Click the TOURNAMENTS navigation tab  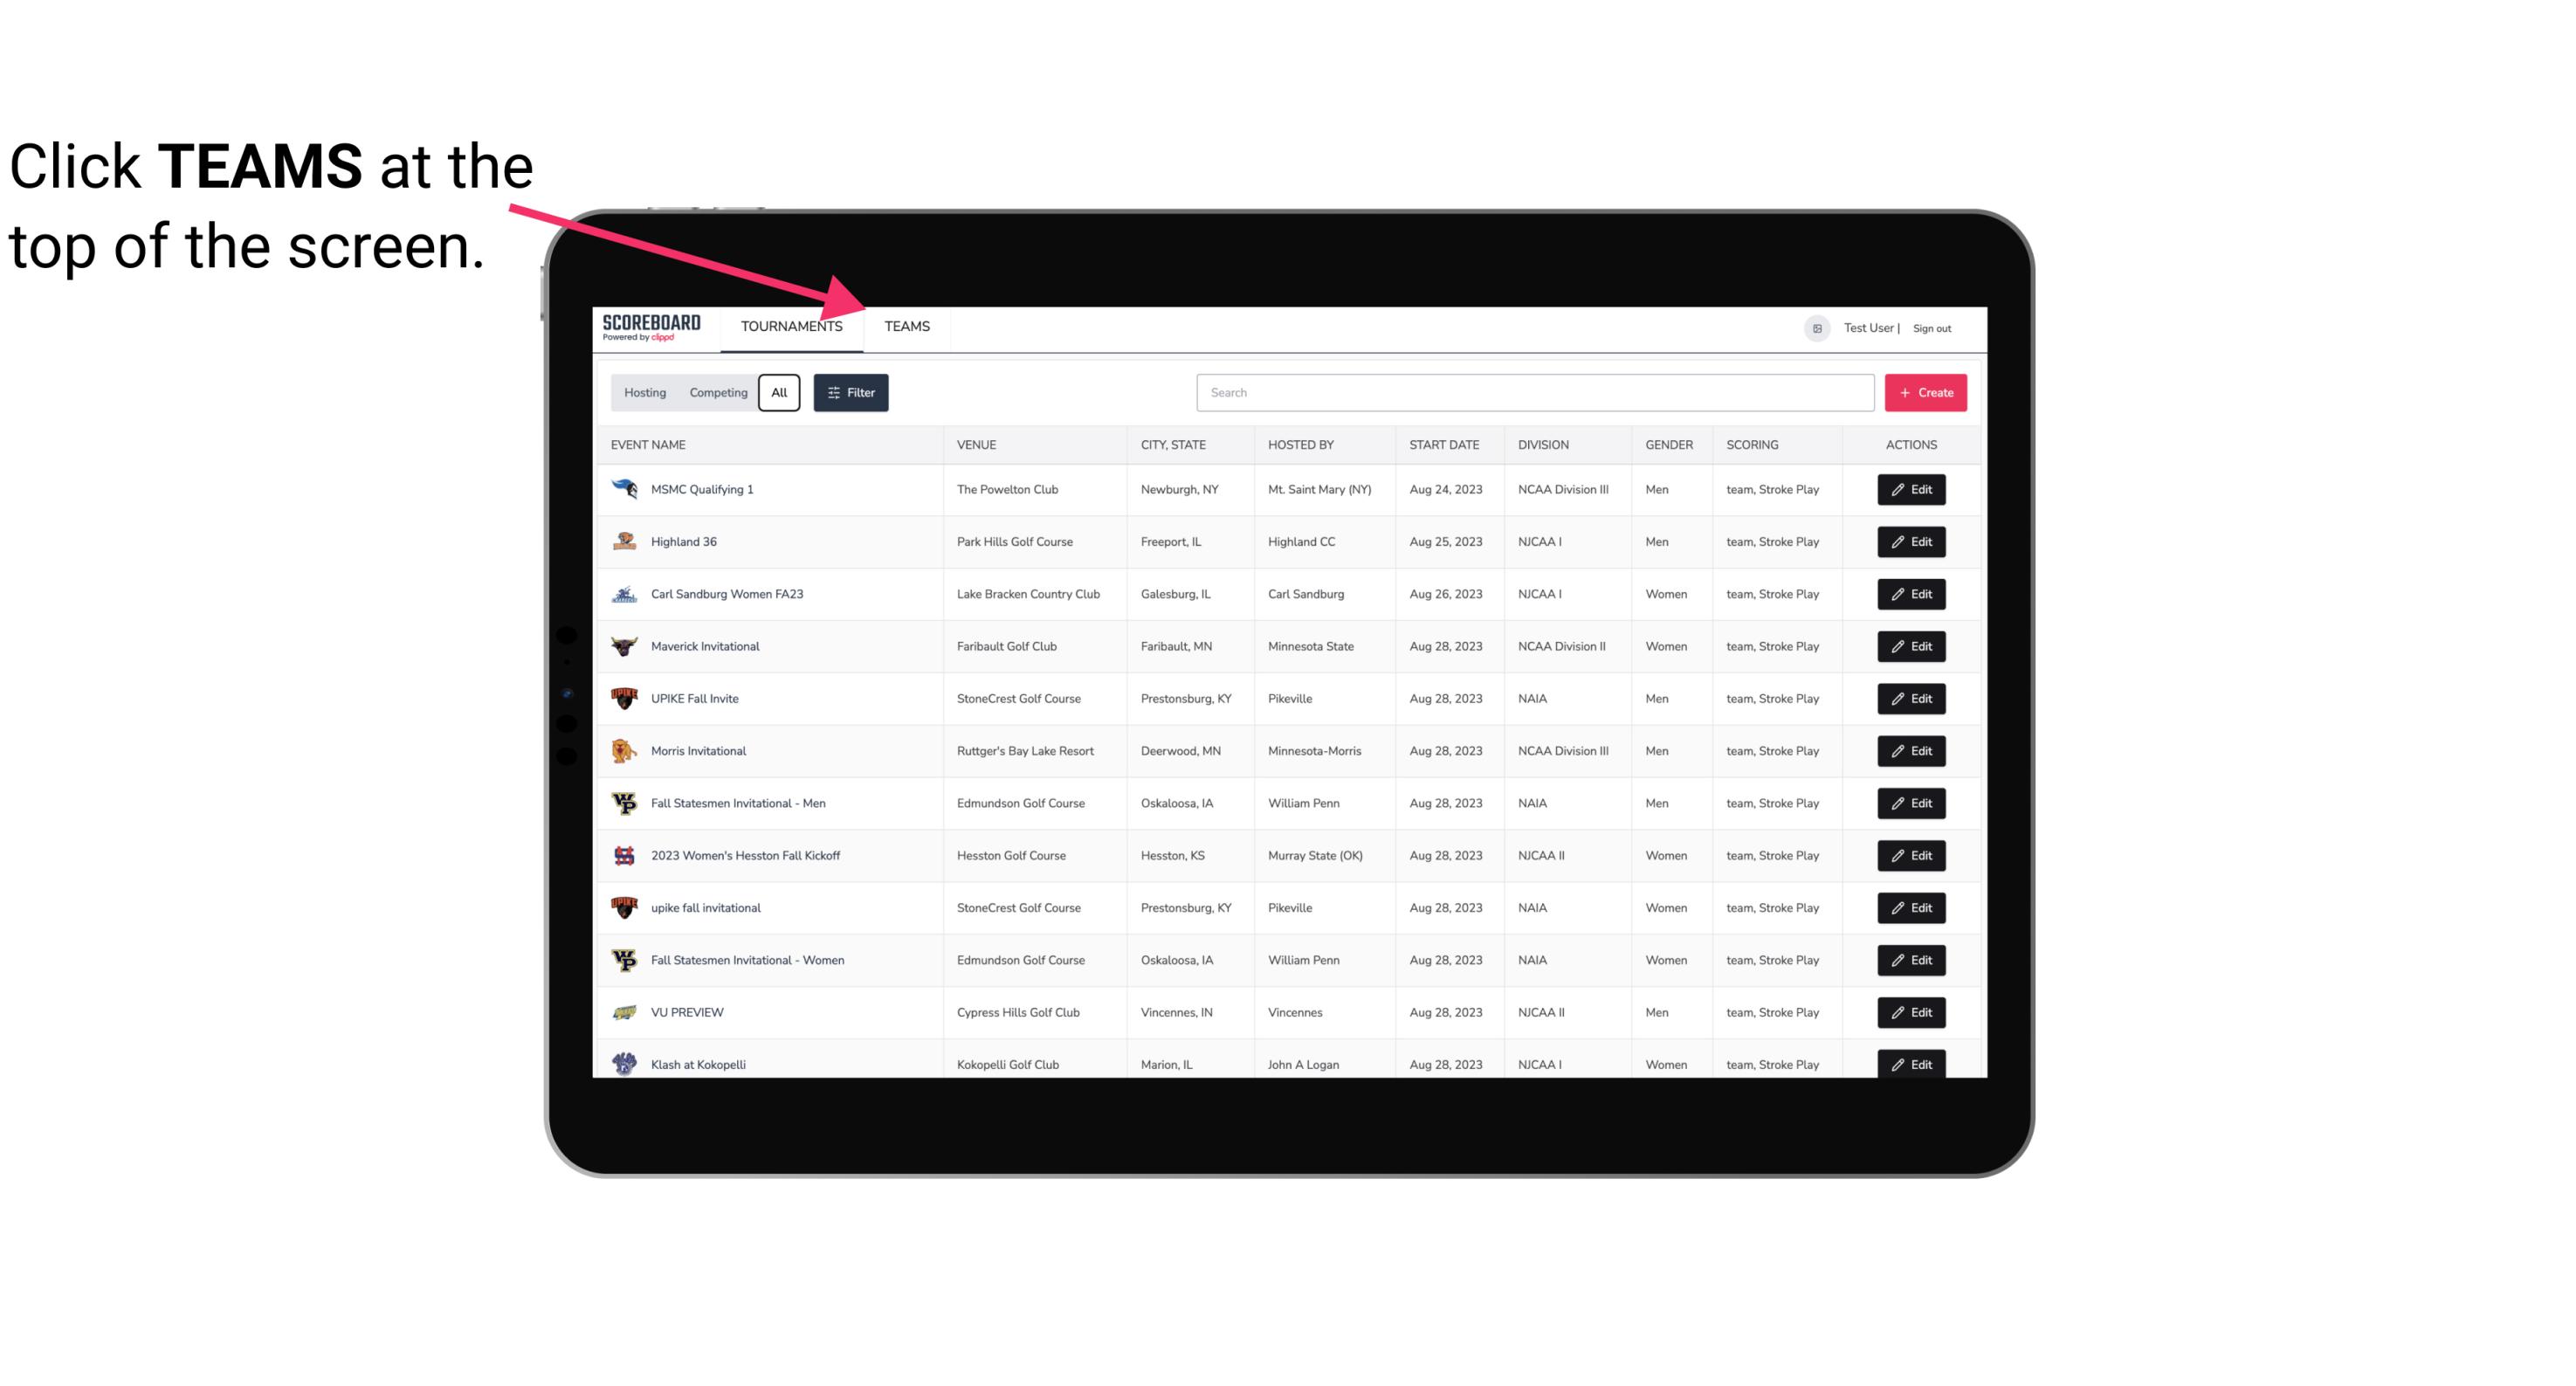(790, 326)
